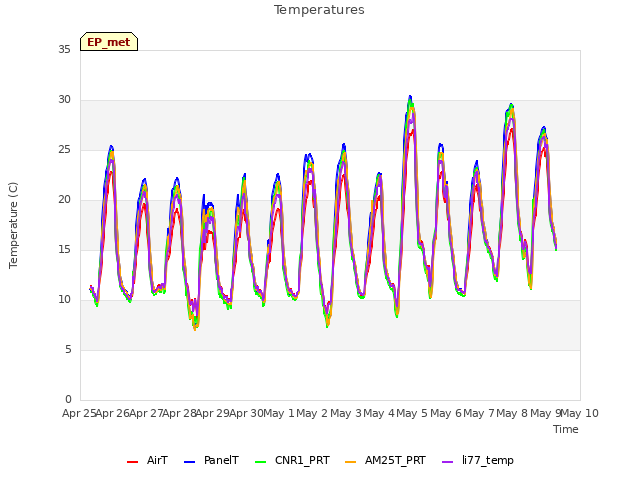This screenshot has height=480, width=640.
Task: Click the May 2 x-axis date label
Action: pyautogui.click(x=312, y=414)
